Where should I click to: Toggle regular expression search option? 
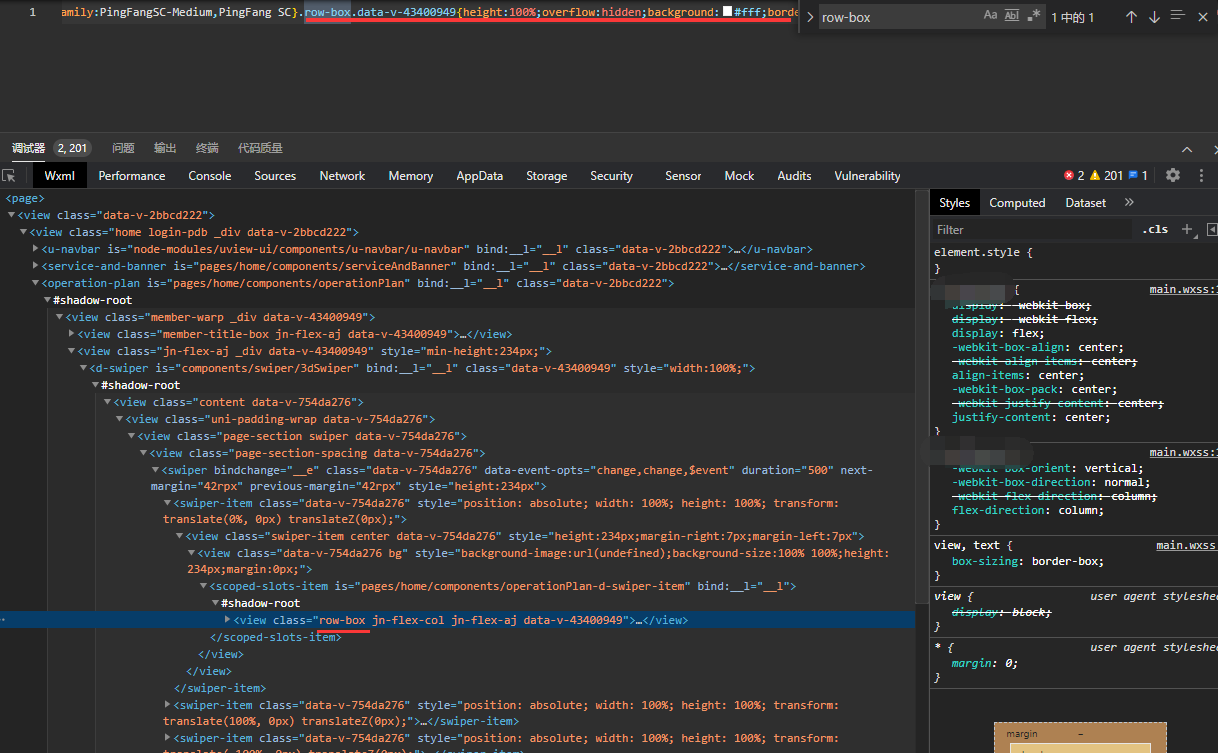[x=1034, y=16]
